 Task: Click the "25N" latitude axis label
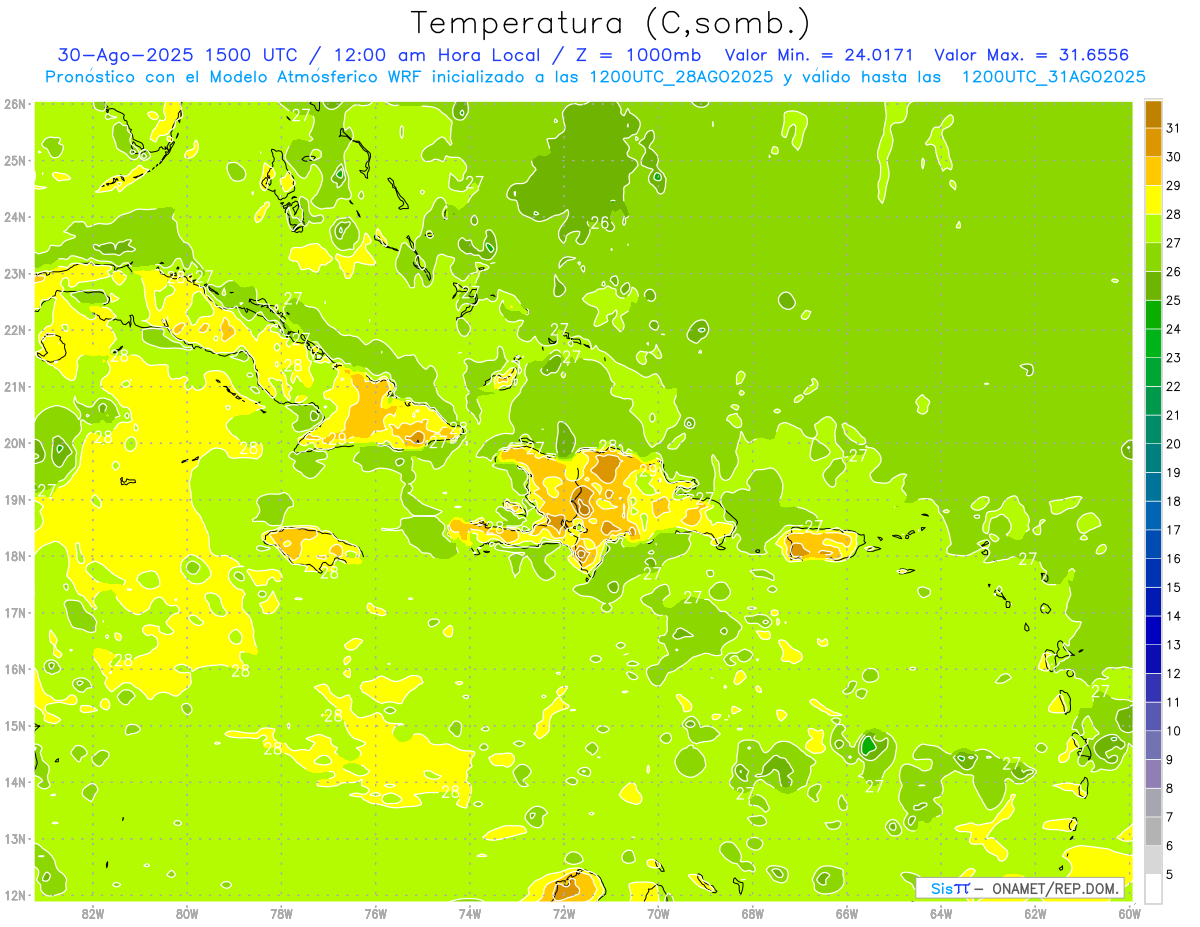coord(15,160)
